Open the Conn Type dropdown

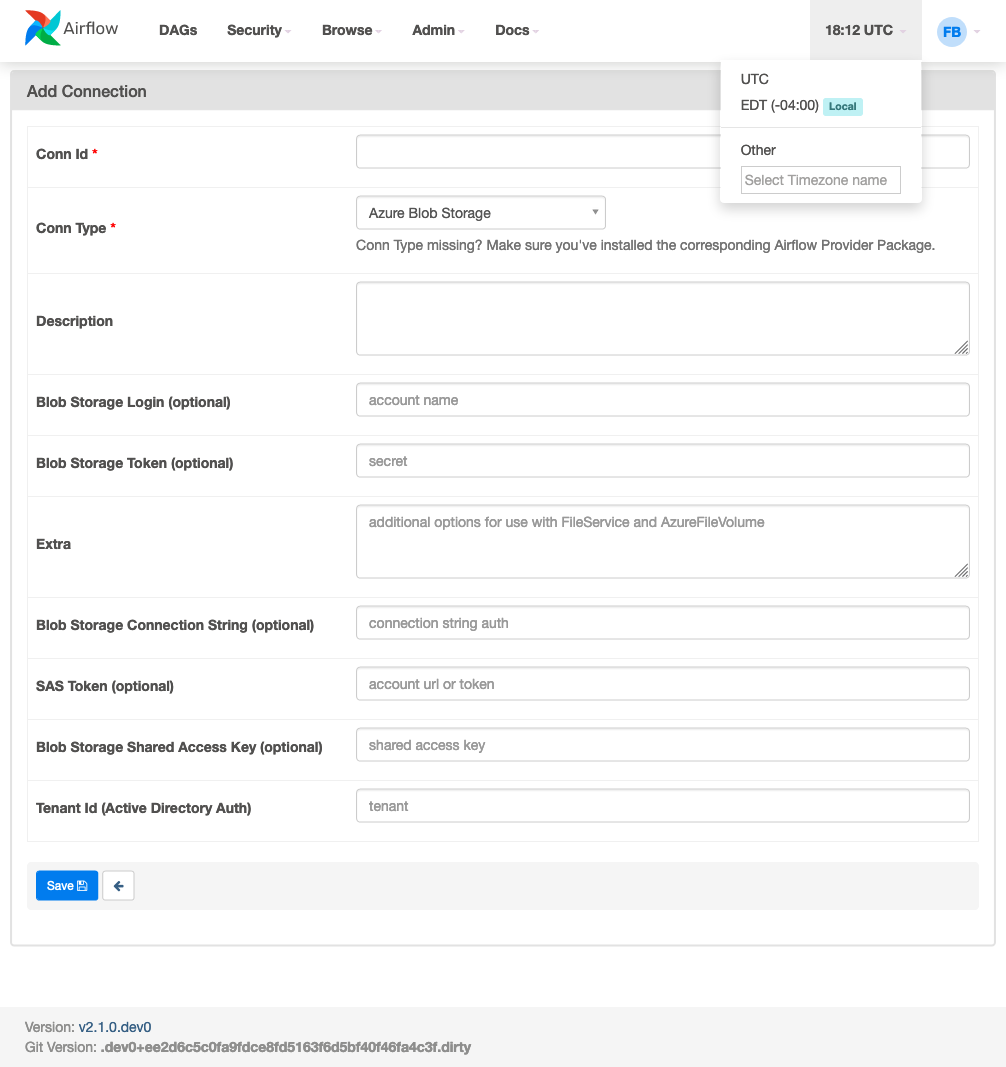481,213
